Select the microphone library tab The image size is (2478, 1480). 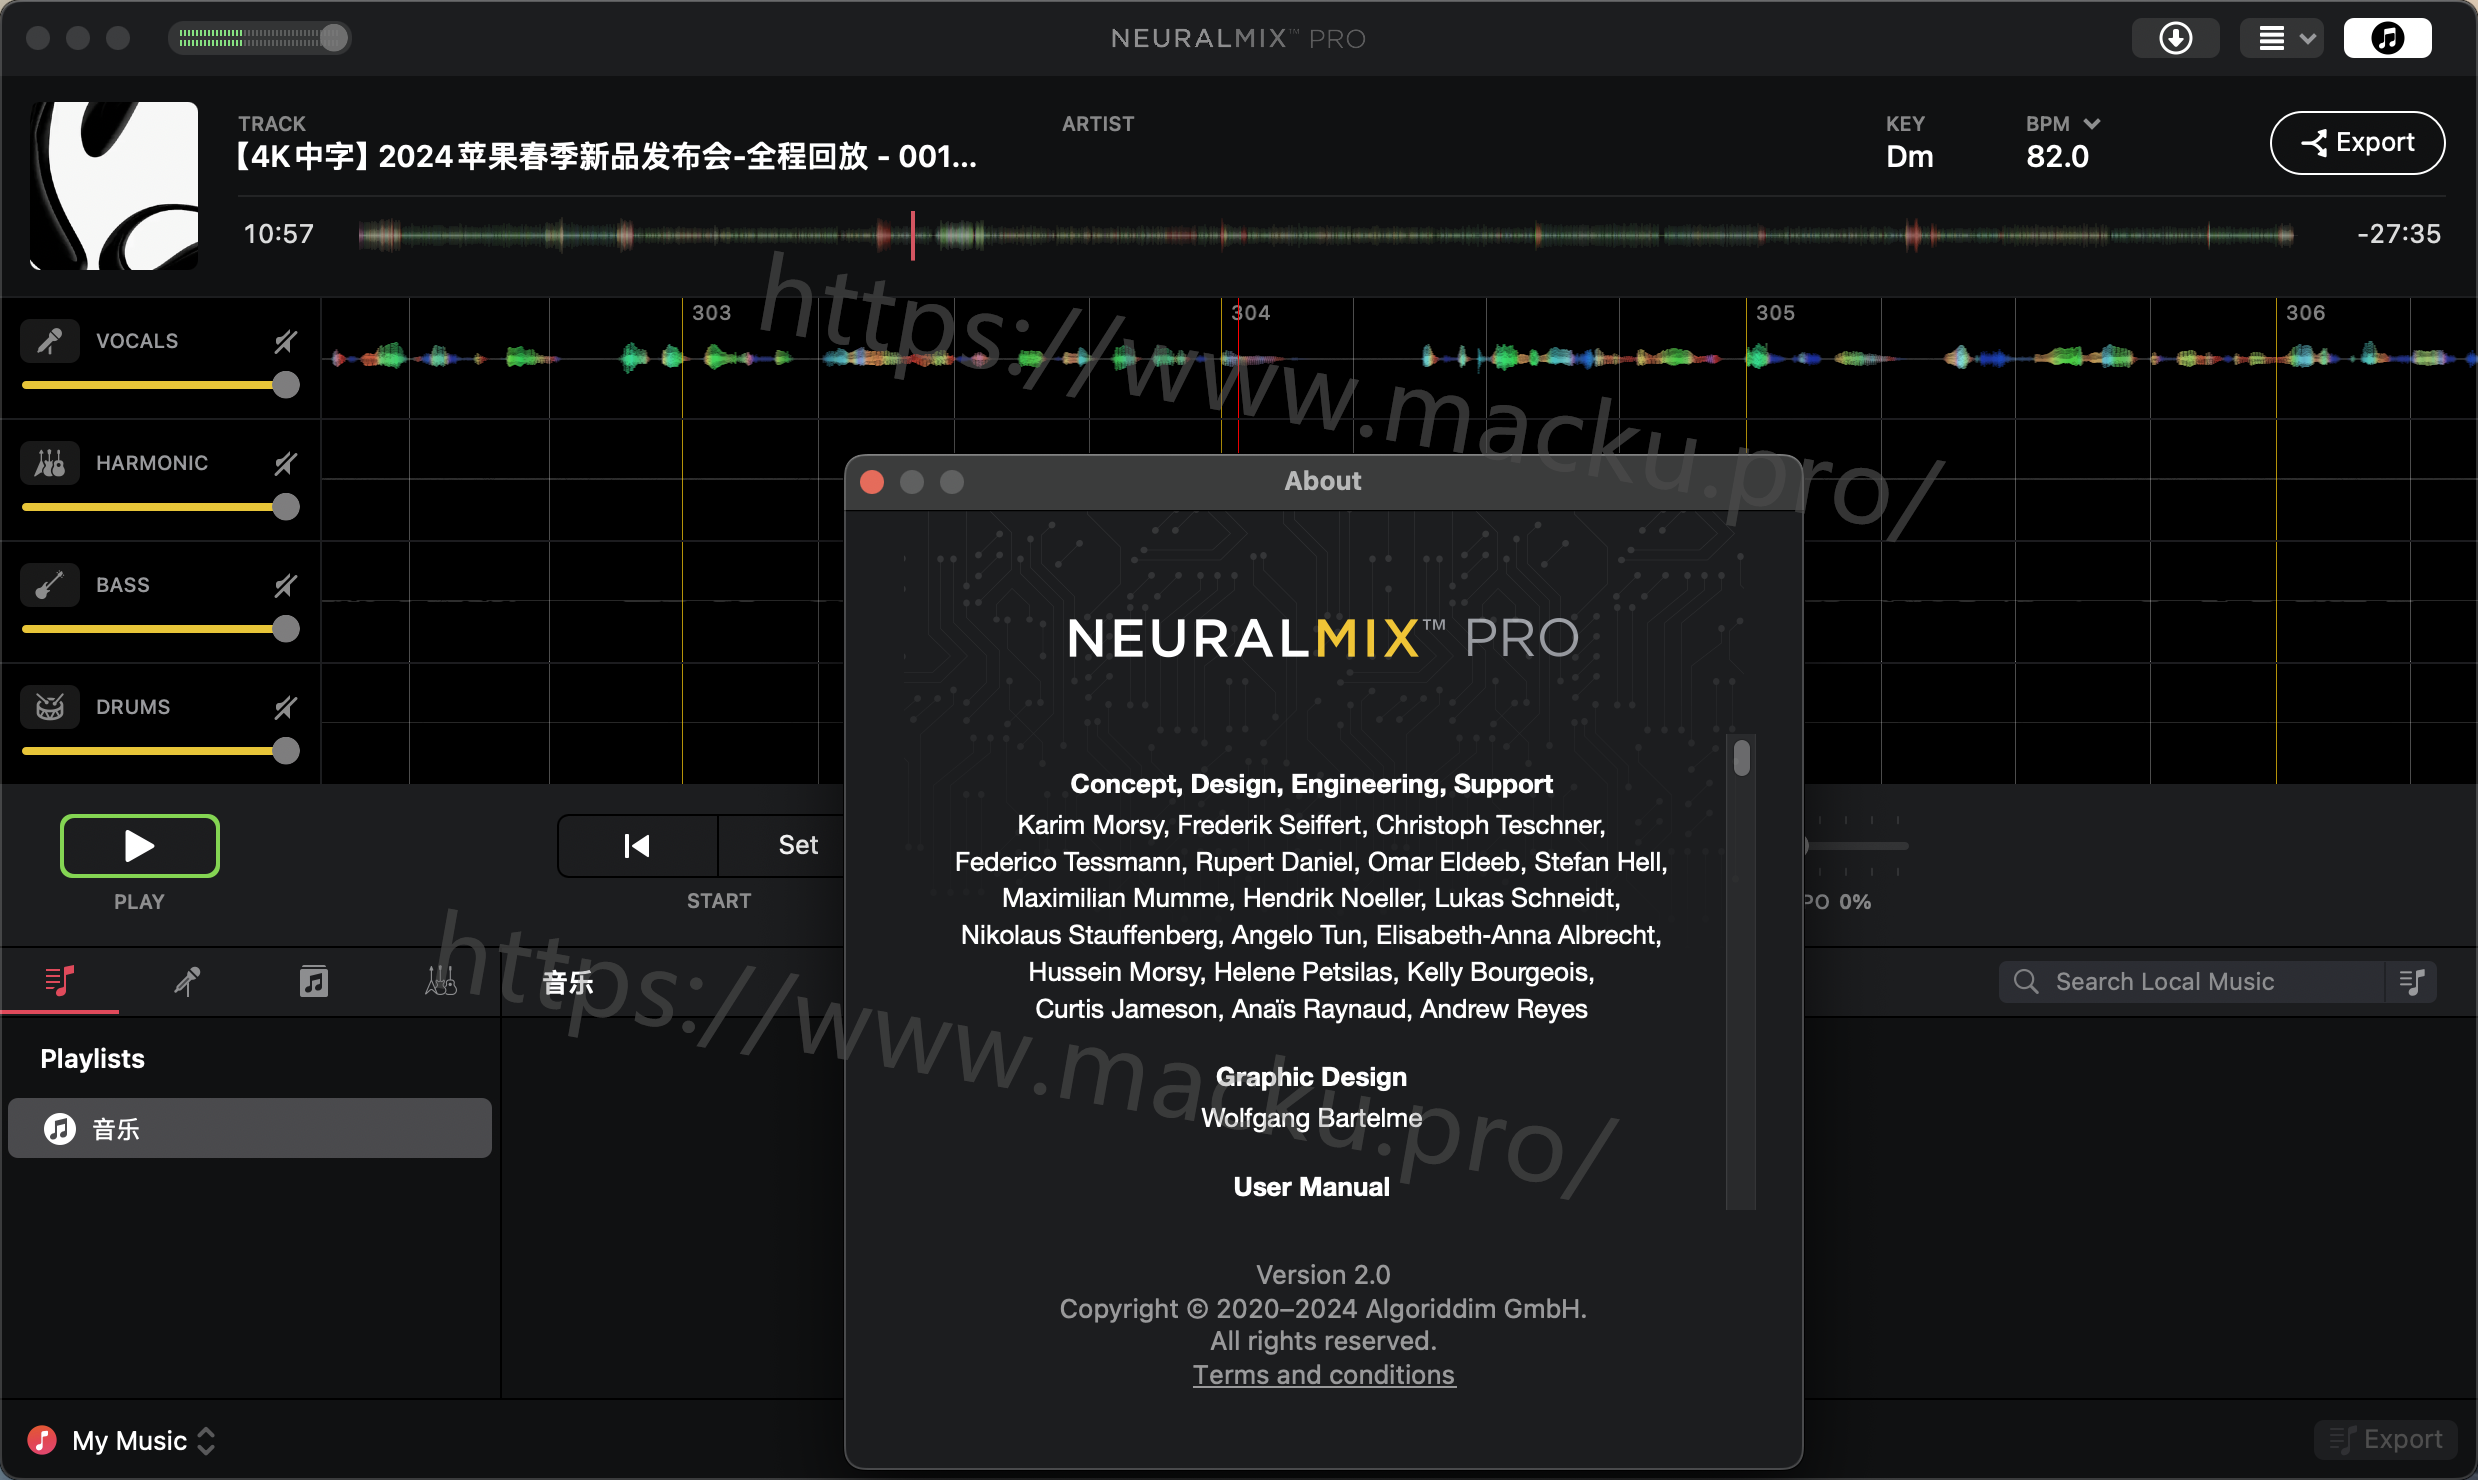pyautogui.click(x=187, y=981)
